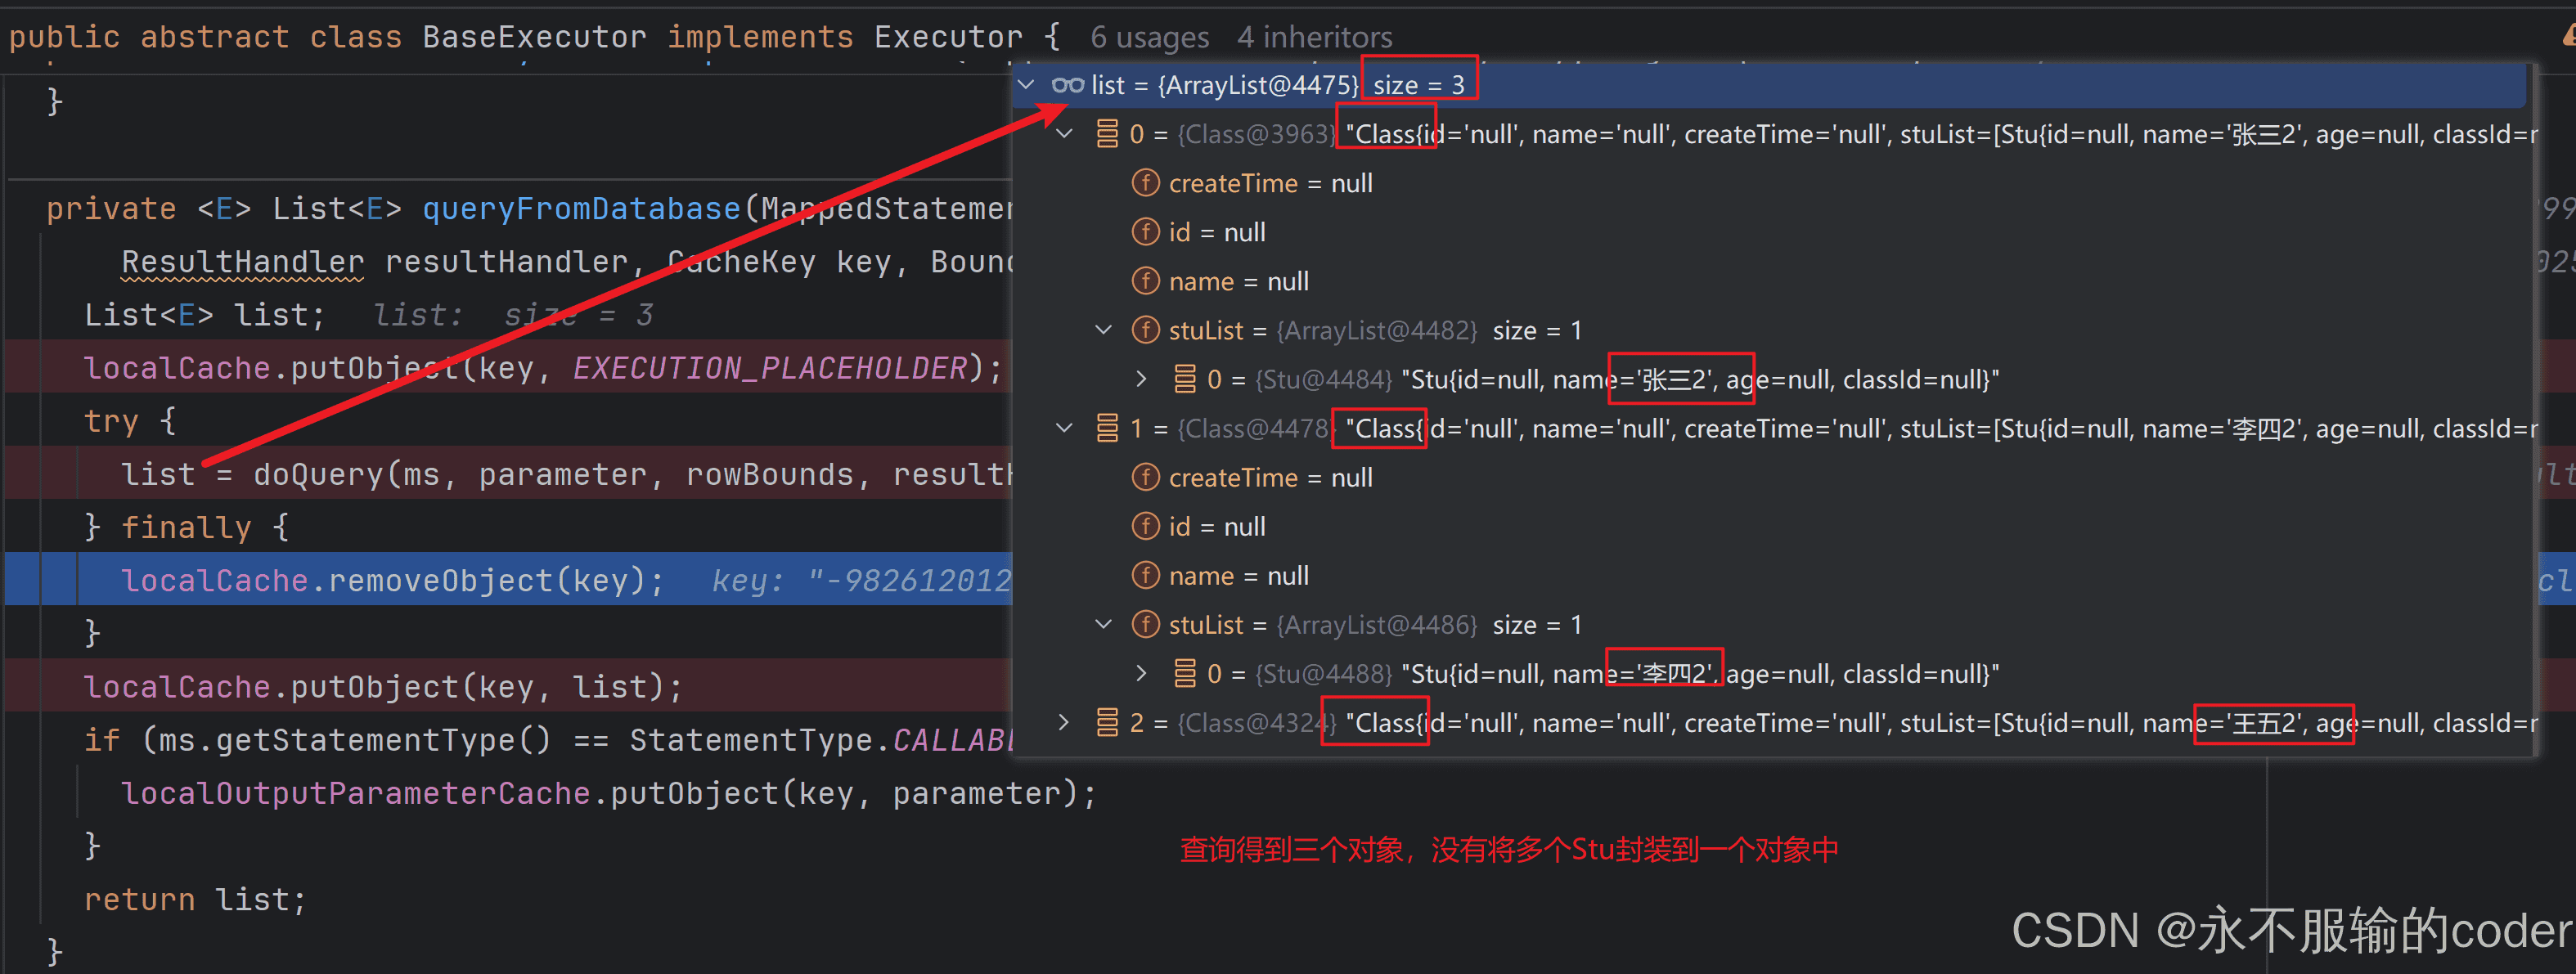This screenshot has height=974, width=2576.
Task: Click the field icon of first id = null
Action: pos(1145,232)
